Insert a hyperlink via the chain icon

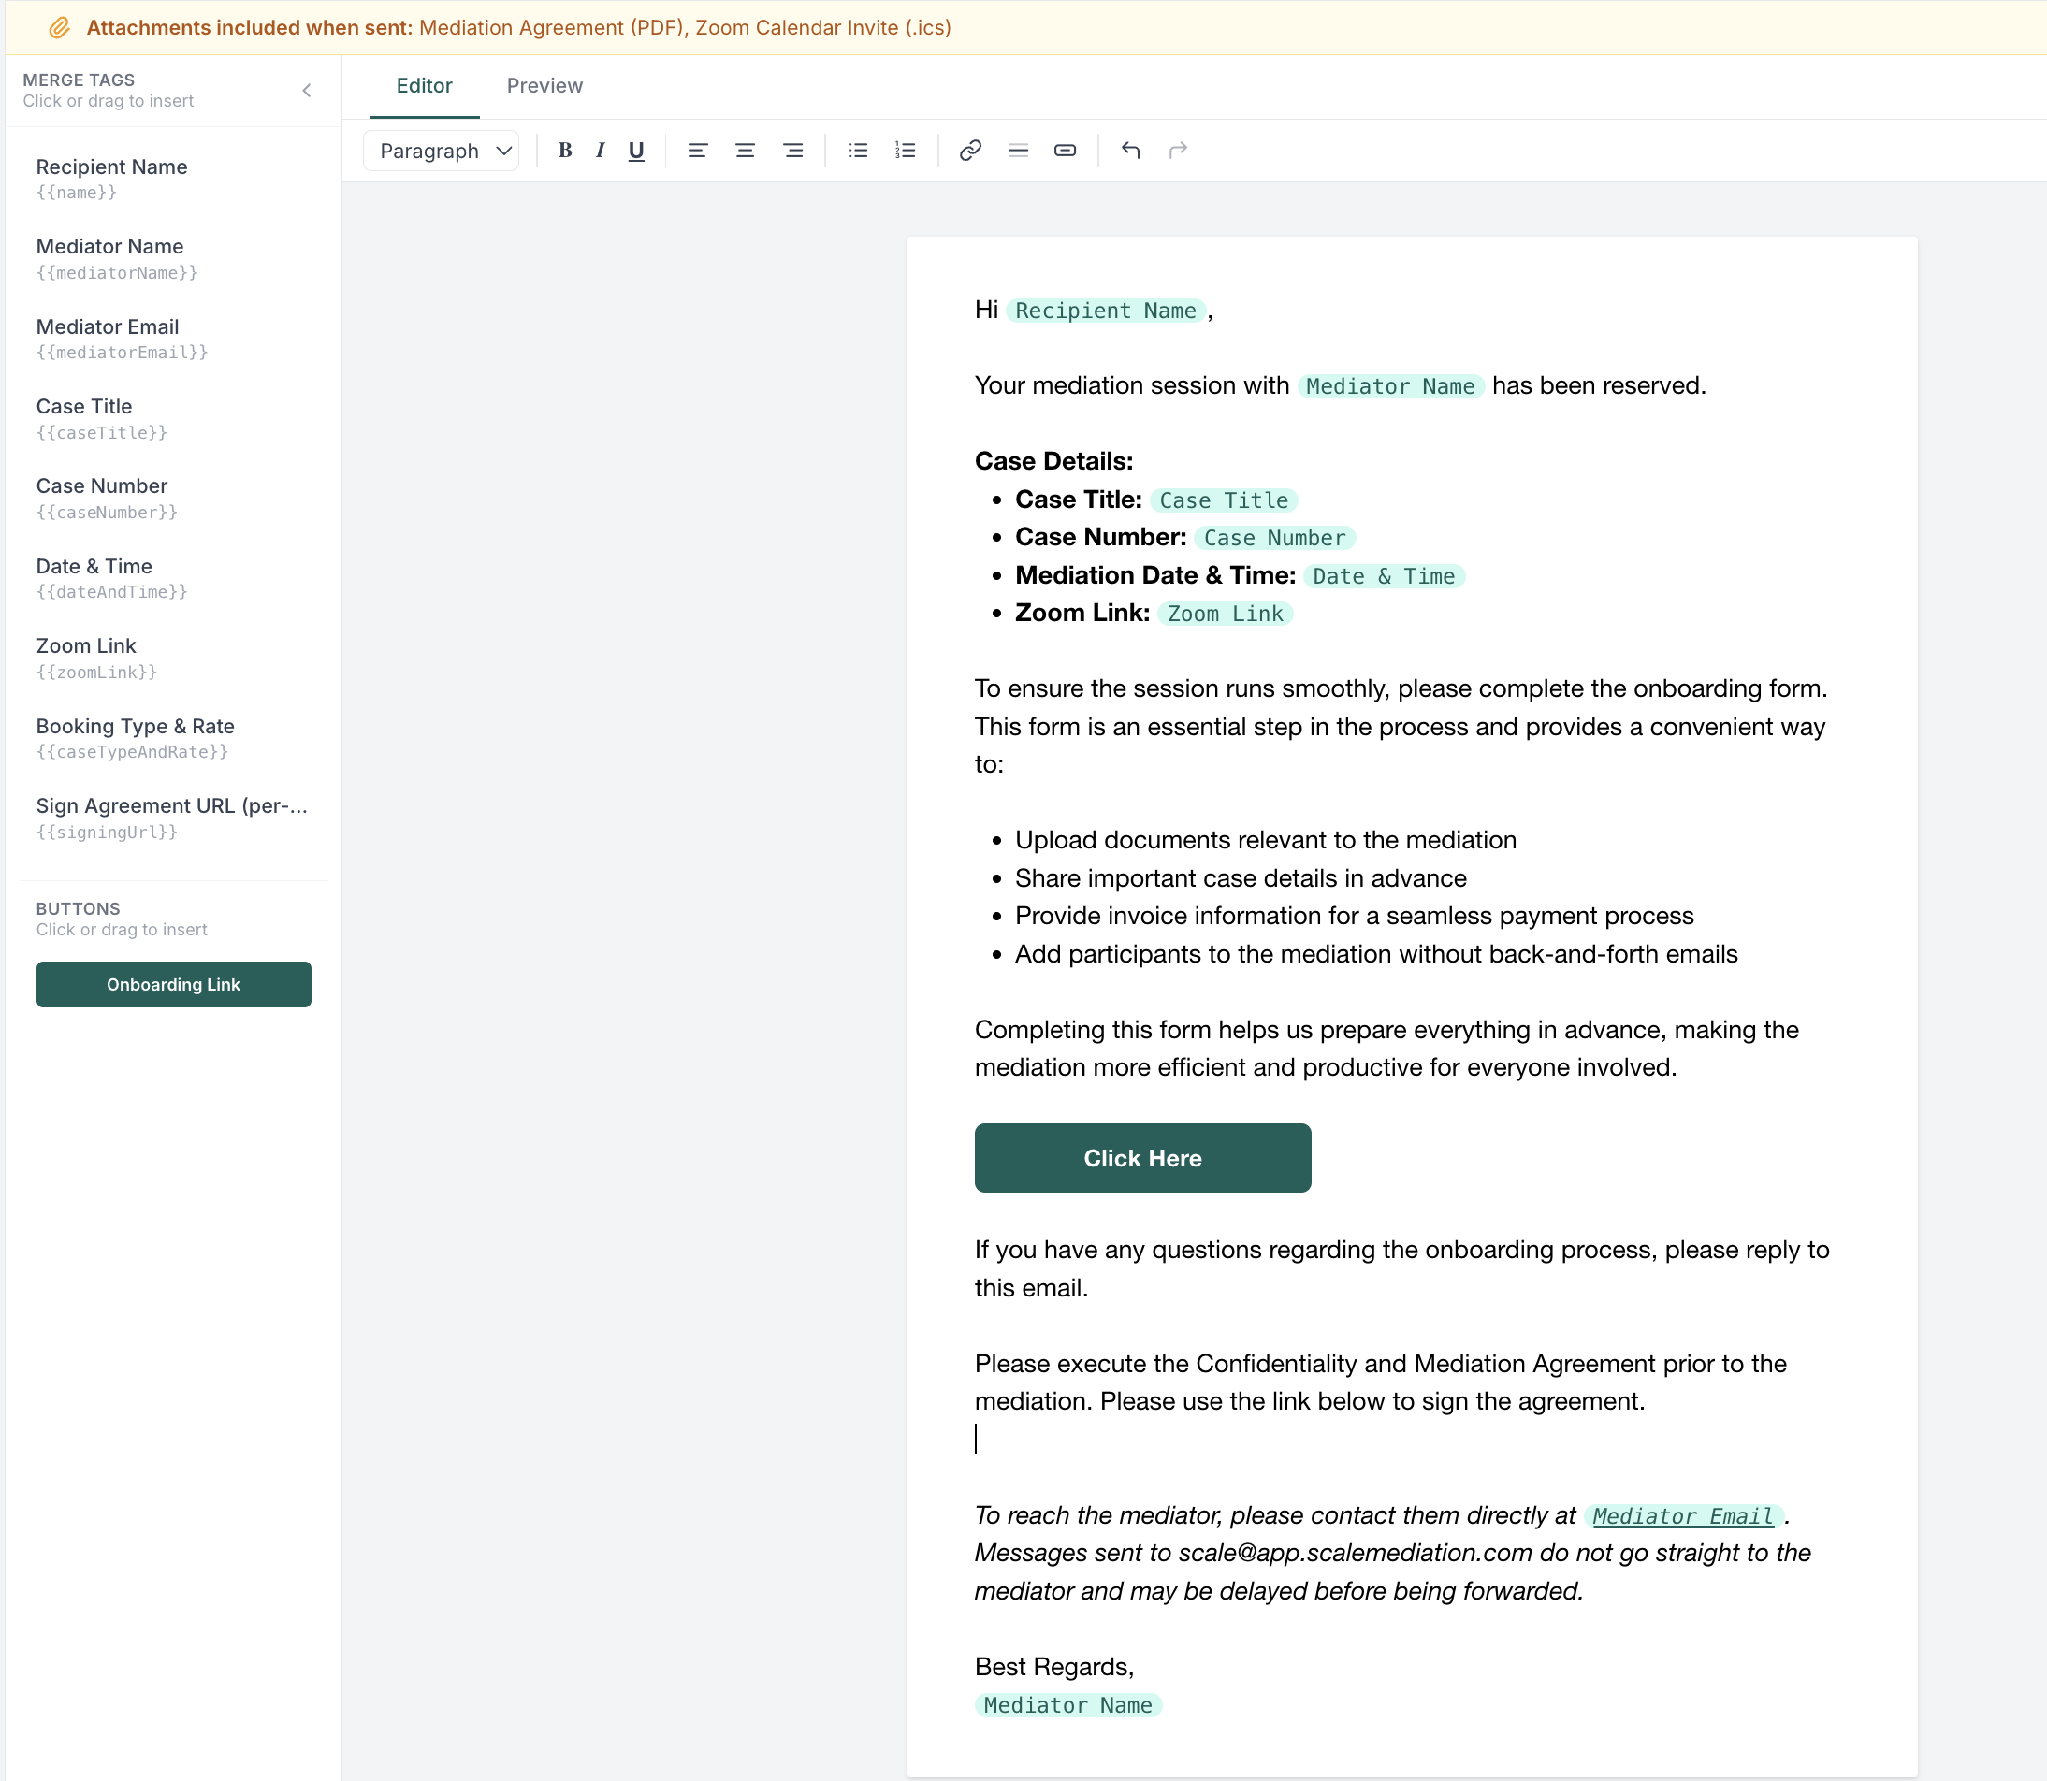(970, 150)
